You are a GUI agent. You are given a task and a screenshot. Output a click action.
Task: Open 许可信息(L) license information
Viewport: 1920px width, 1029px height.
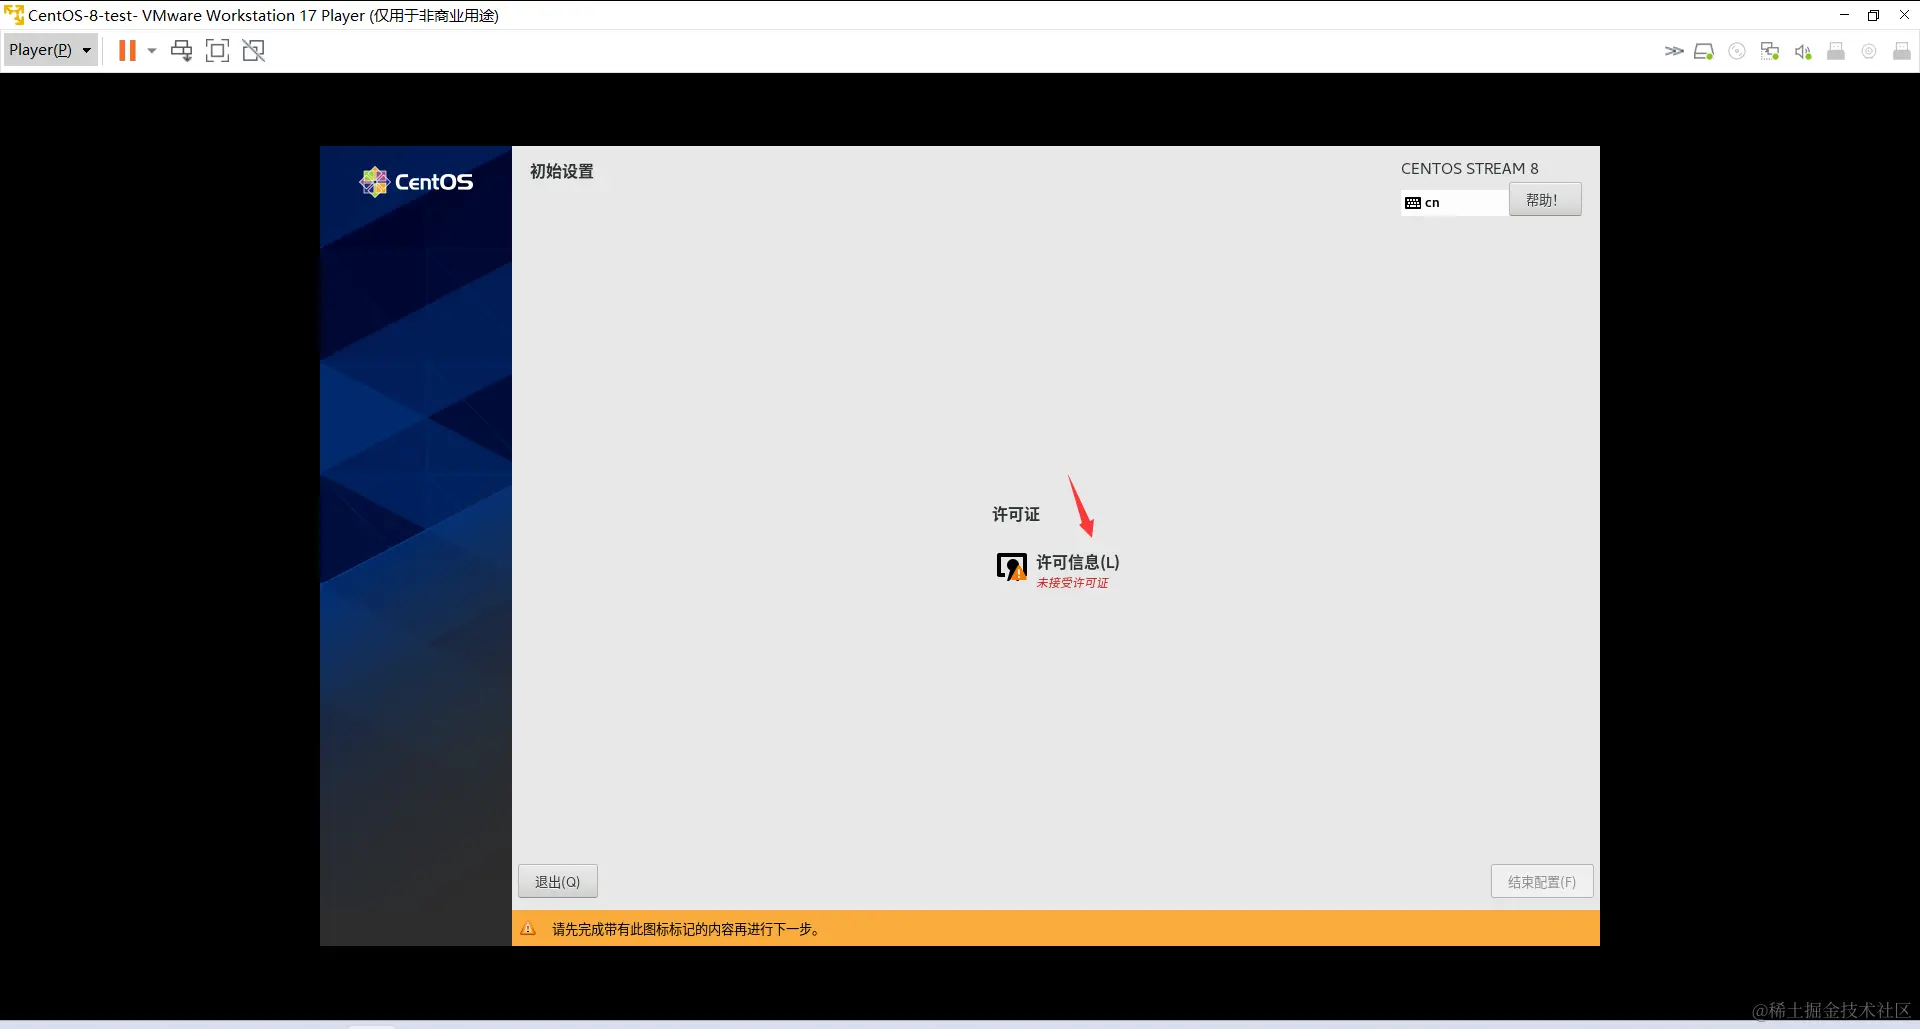pyautogui.click(x=1078, y=562)
